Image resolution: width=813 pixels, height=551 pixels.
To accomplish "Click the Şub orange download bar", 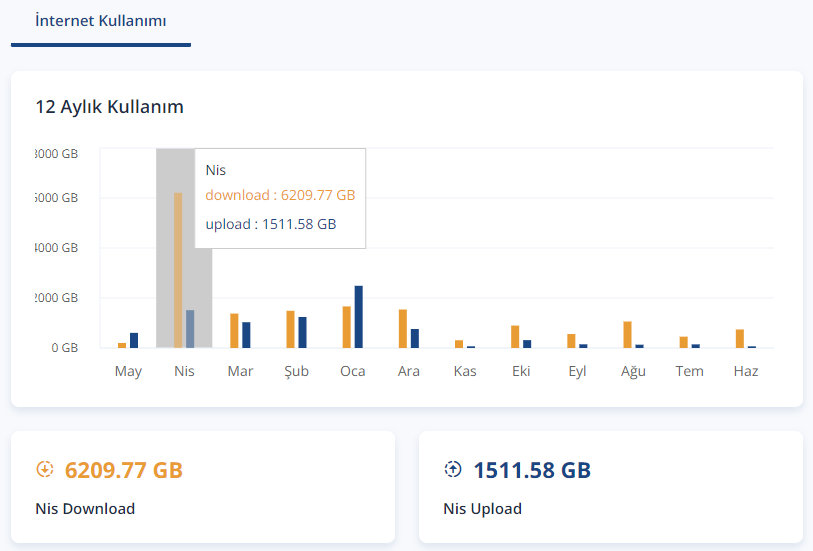I will point(290,329).
